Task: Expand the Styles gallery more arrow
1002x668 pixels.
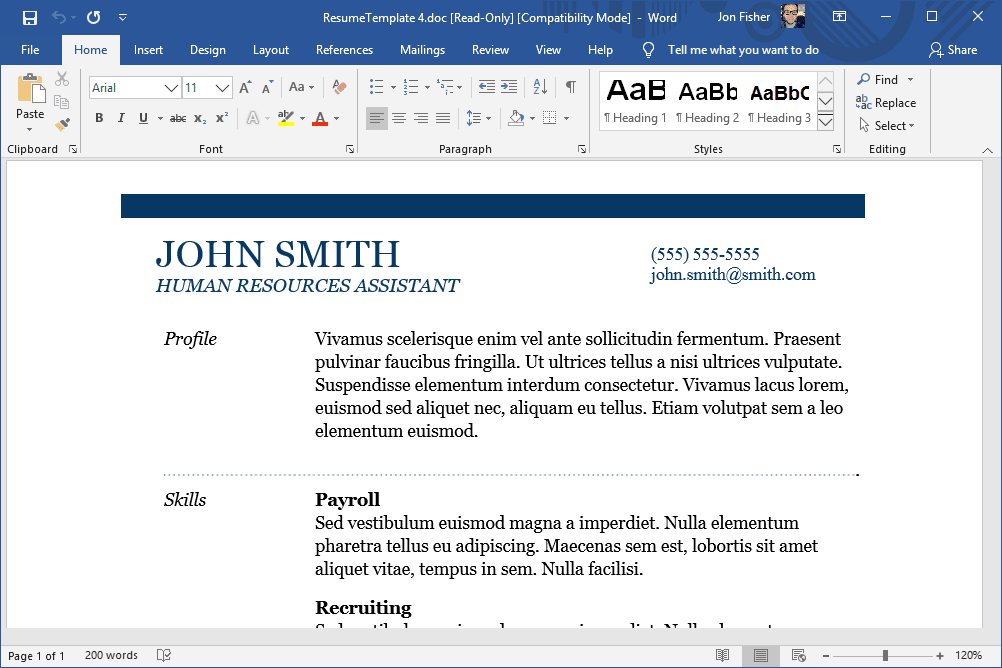Action: (x=825, y=122)
